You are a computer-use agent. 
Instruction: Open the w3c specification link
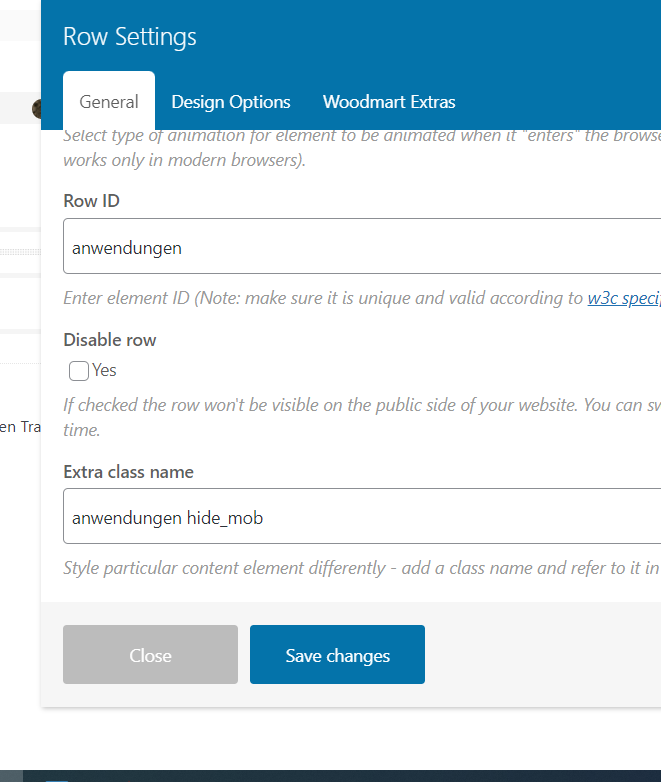tap(624, 298)
